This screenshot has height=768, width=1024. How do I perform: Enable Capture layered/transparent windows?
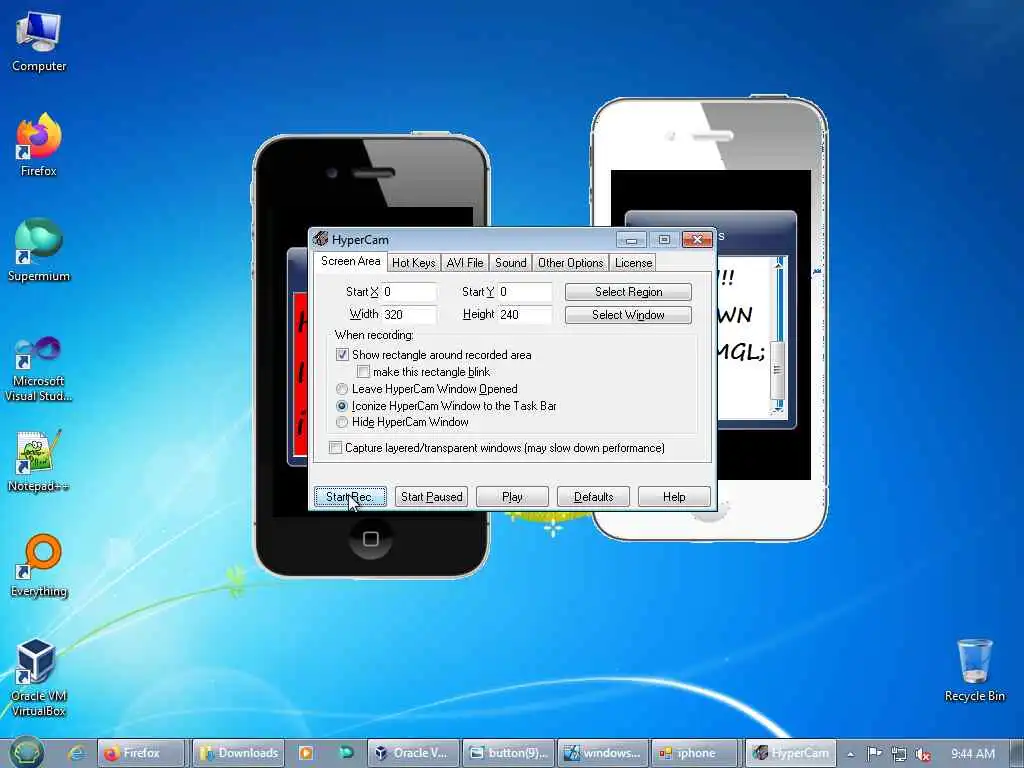pos(336,448)
